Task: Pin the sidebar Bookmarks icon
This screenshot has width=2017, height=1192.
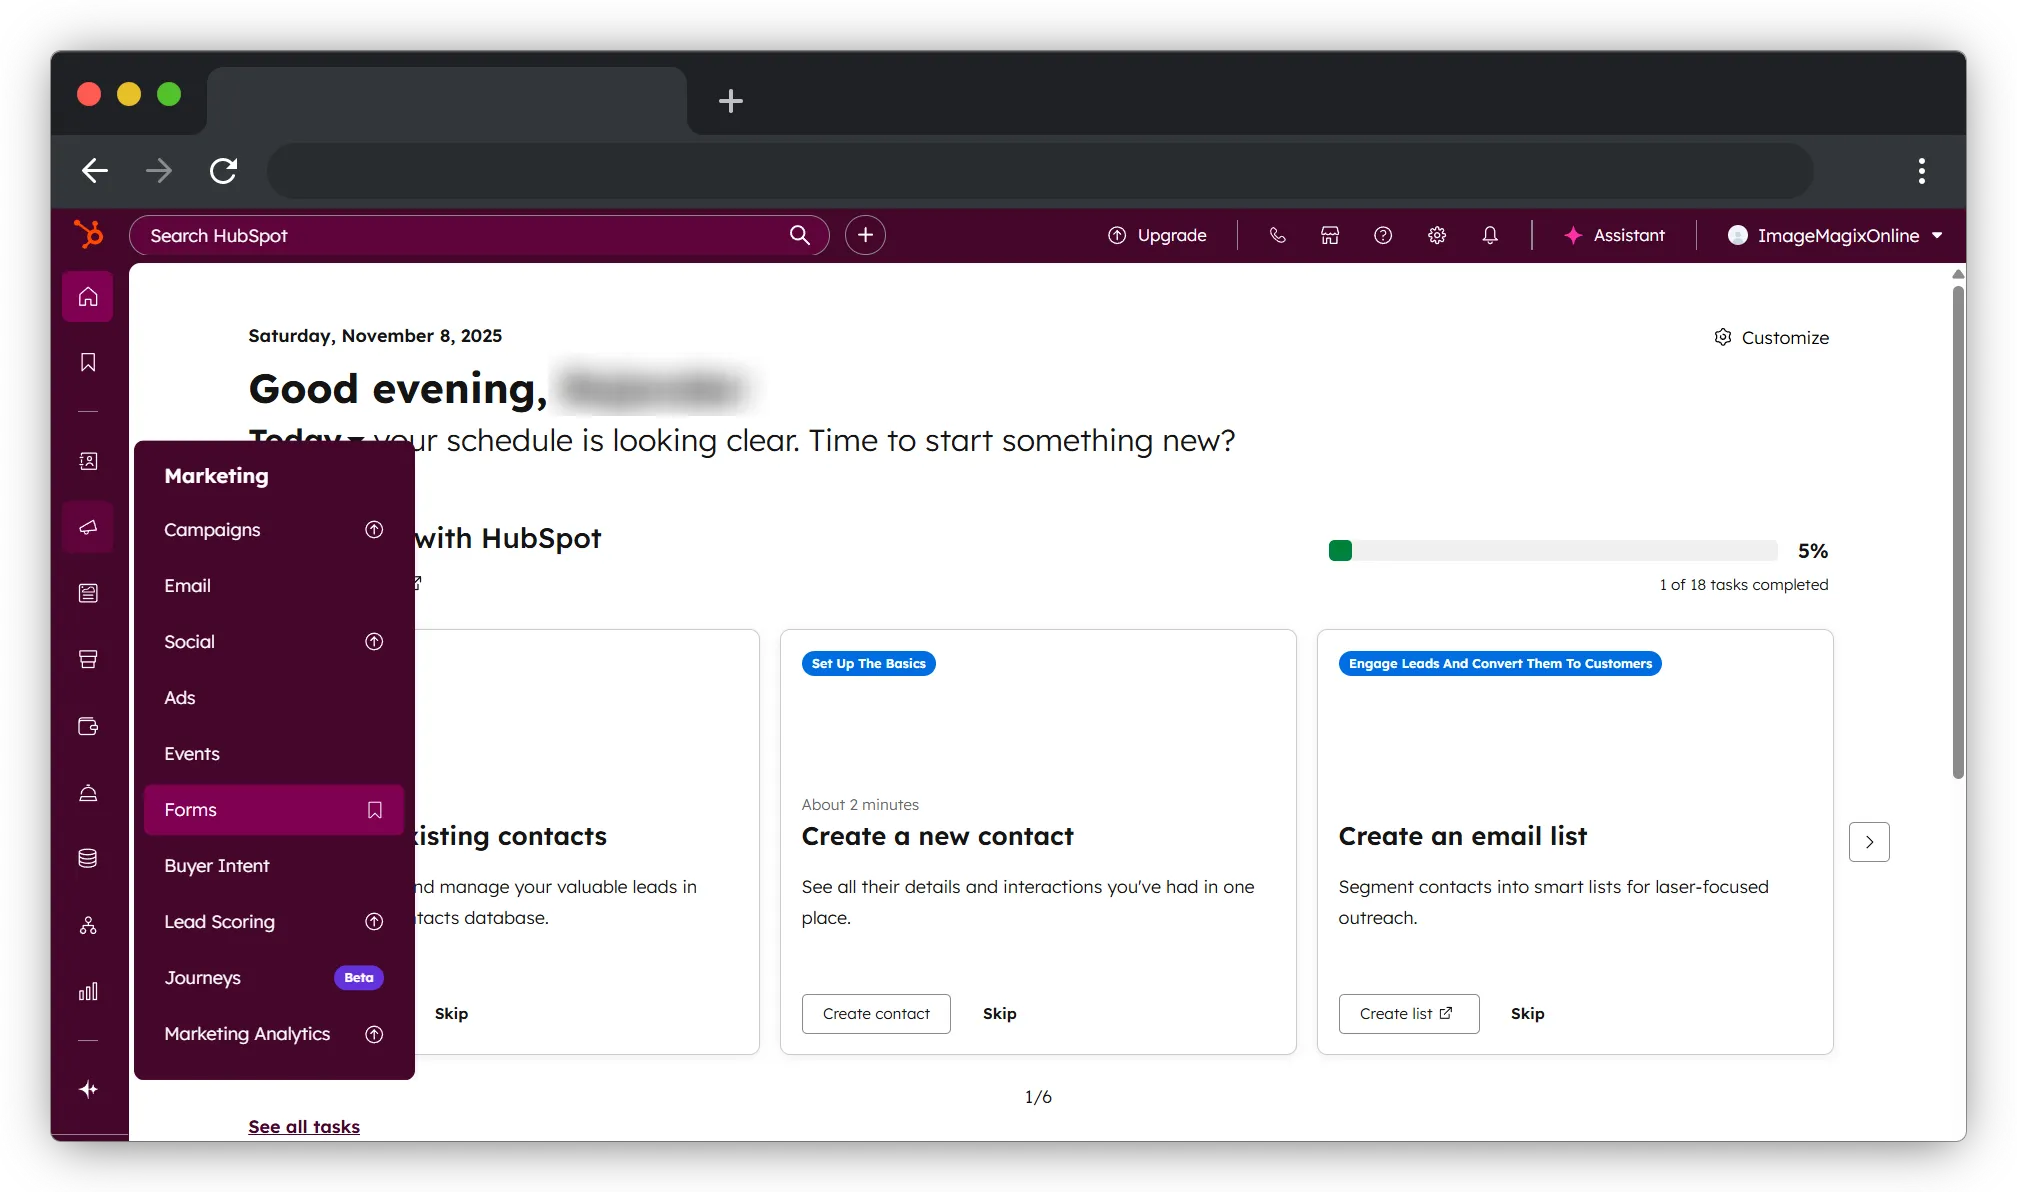Action: [x=88, y=362]
